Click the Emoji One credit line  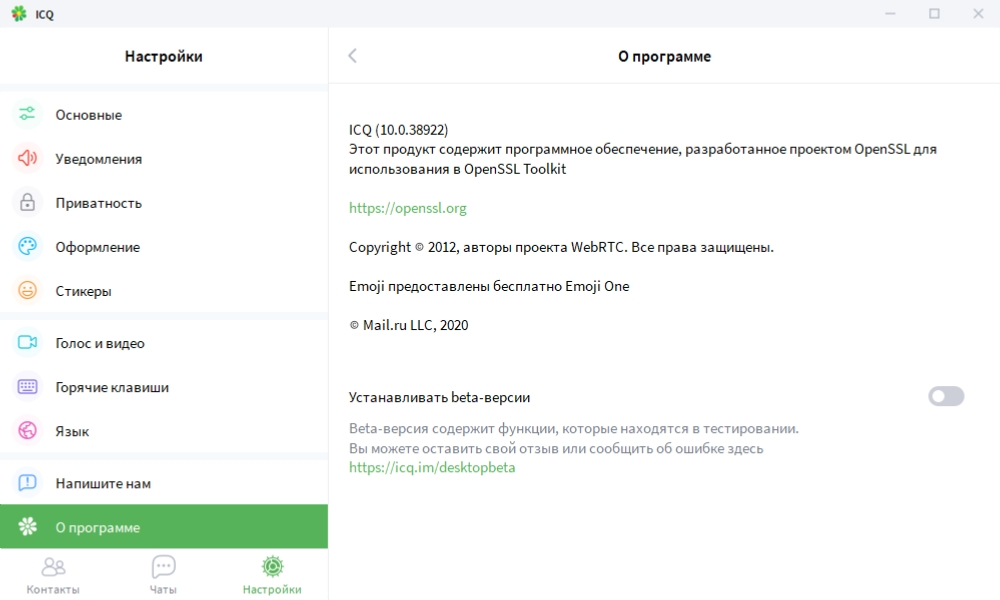(489, 286)
